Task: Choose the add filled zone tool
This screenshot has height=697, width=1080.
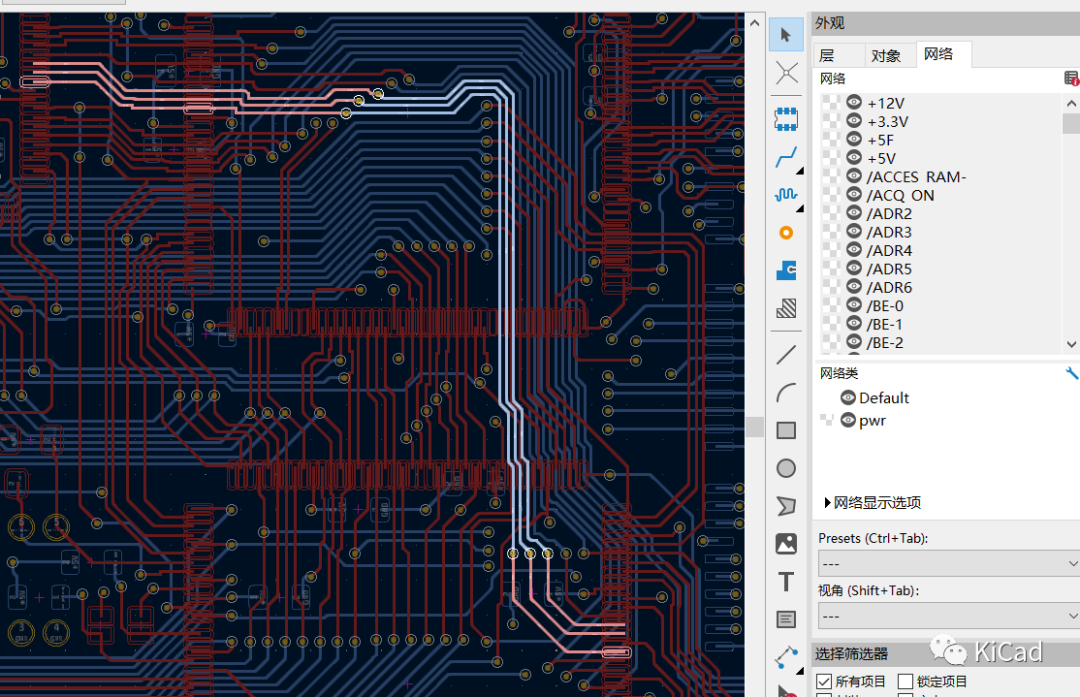Action: (786, 270)
